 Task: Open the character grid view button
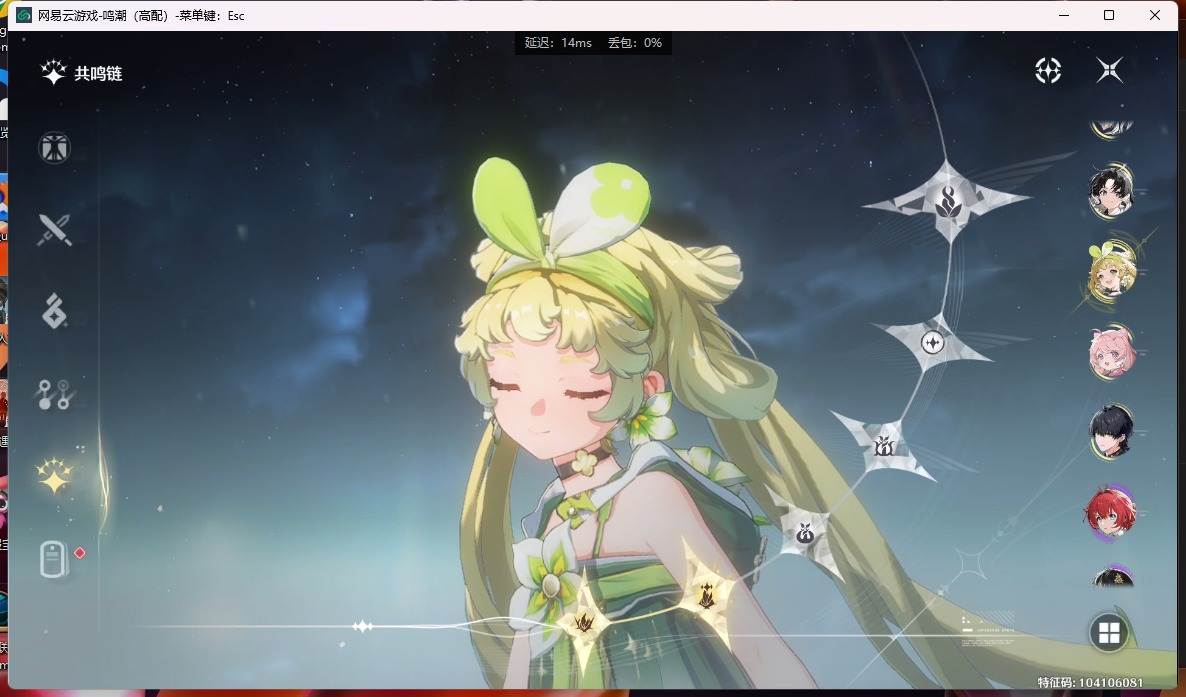(1109, 633)
